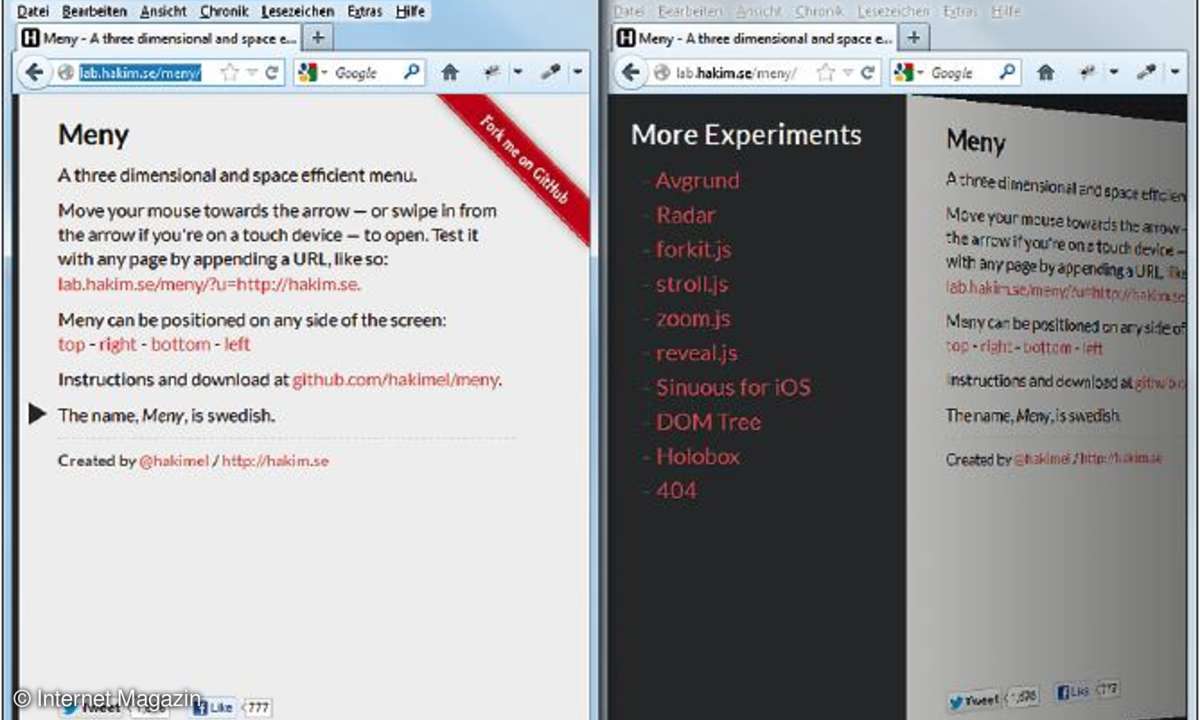The image size is (1200, 720).
Task: Reload the page in the left browser window
Action: 271,73
